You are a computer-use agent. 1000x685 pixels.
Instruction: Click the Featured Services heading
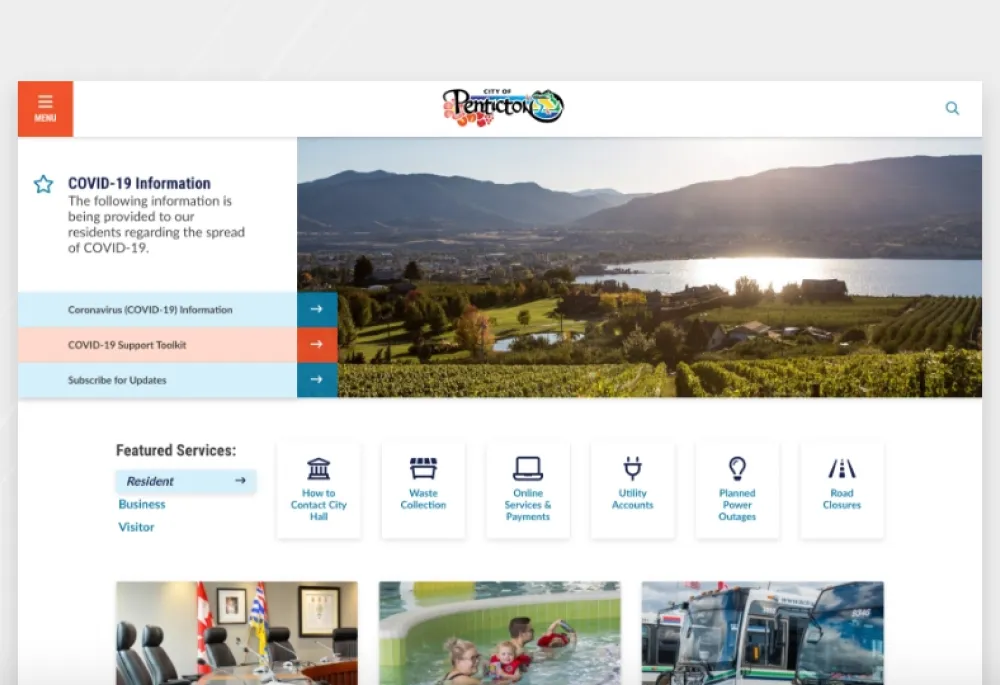tap(176, 450)
